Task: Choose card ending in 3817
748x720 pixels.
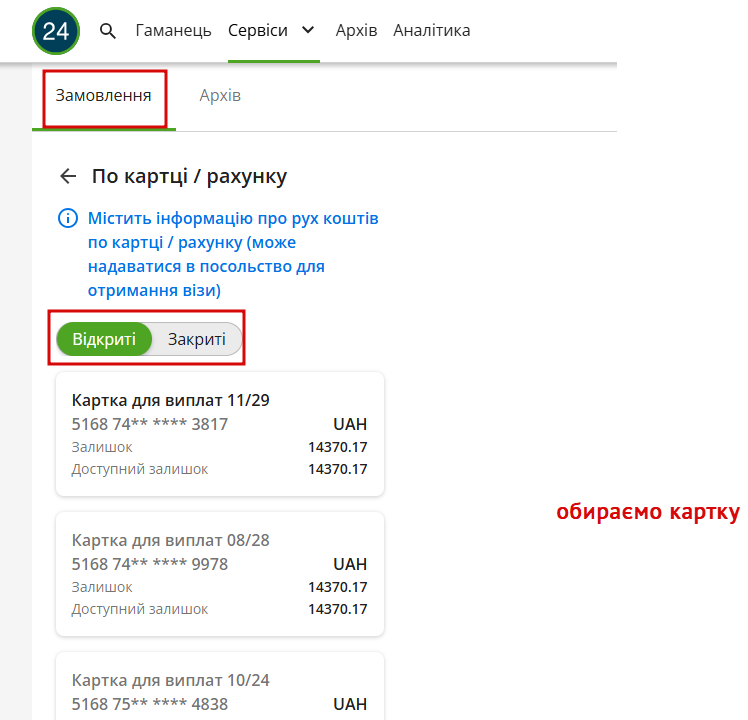Action: tap(220, 434)
